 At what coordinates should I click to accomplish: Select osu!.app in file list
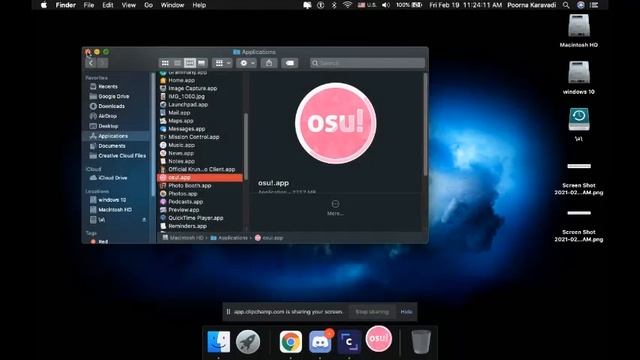pyautogui.click(x=200, y=178)
